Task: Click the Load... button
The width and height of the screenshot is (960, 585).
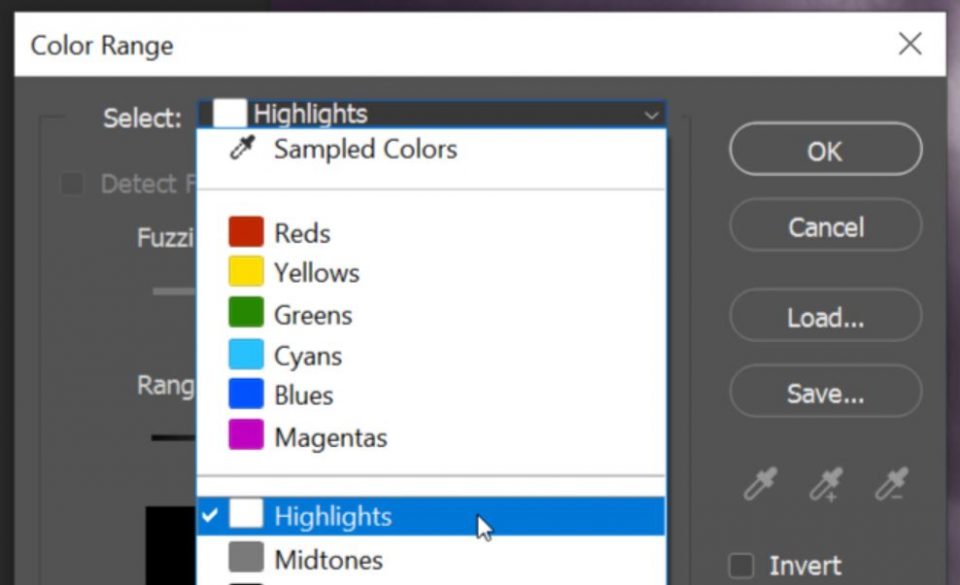Action: pyautogui.click(x=824, y=317)
